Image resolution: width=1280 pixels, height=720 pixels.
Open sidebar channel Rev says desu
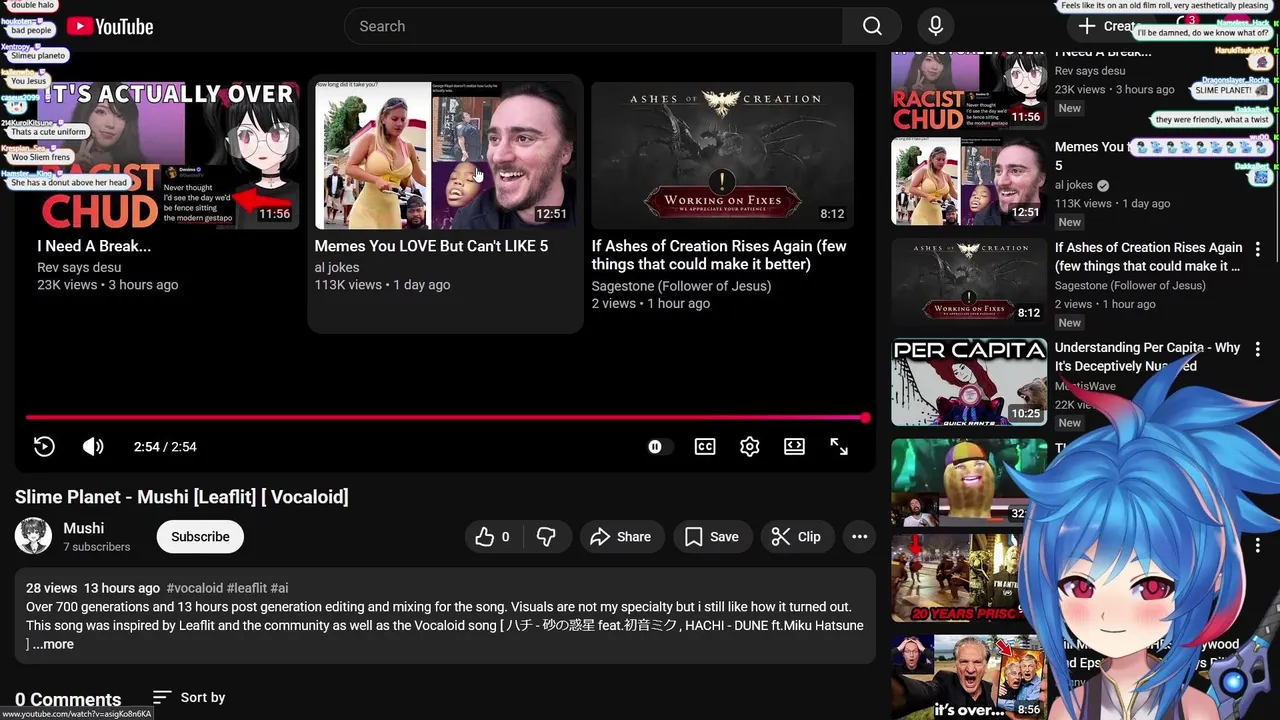pos(1090,71)
